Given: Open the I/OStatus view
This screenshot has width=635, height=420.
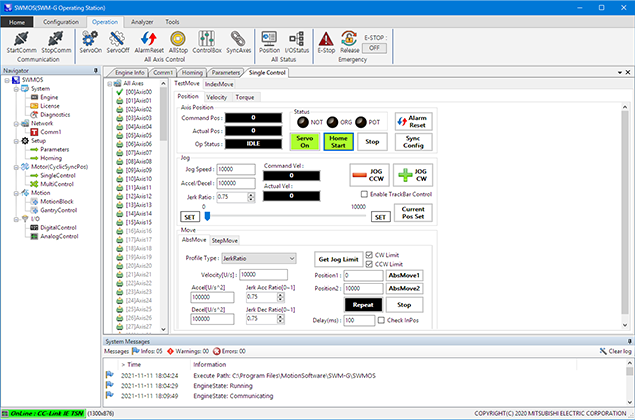Looking at the screenshot, I should [296, 40].
